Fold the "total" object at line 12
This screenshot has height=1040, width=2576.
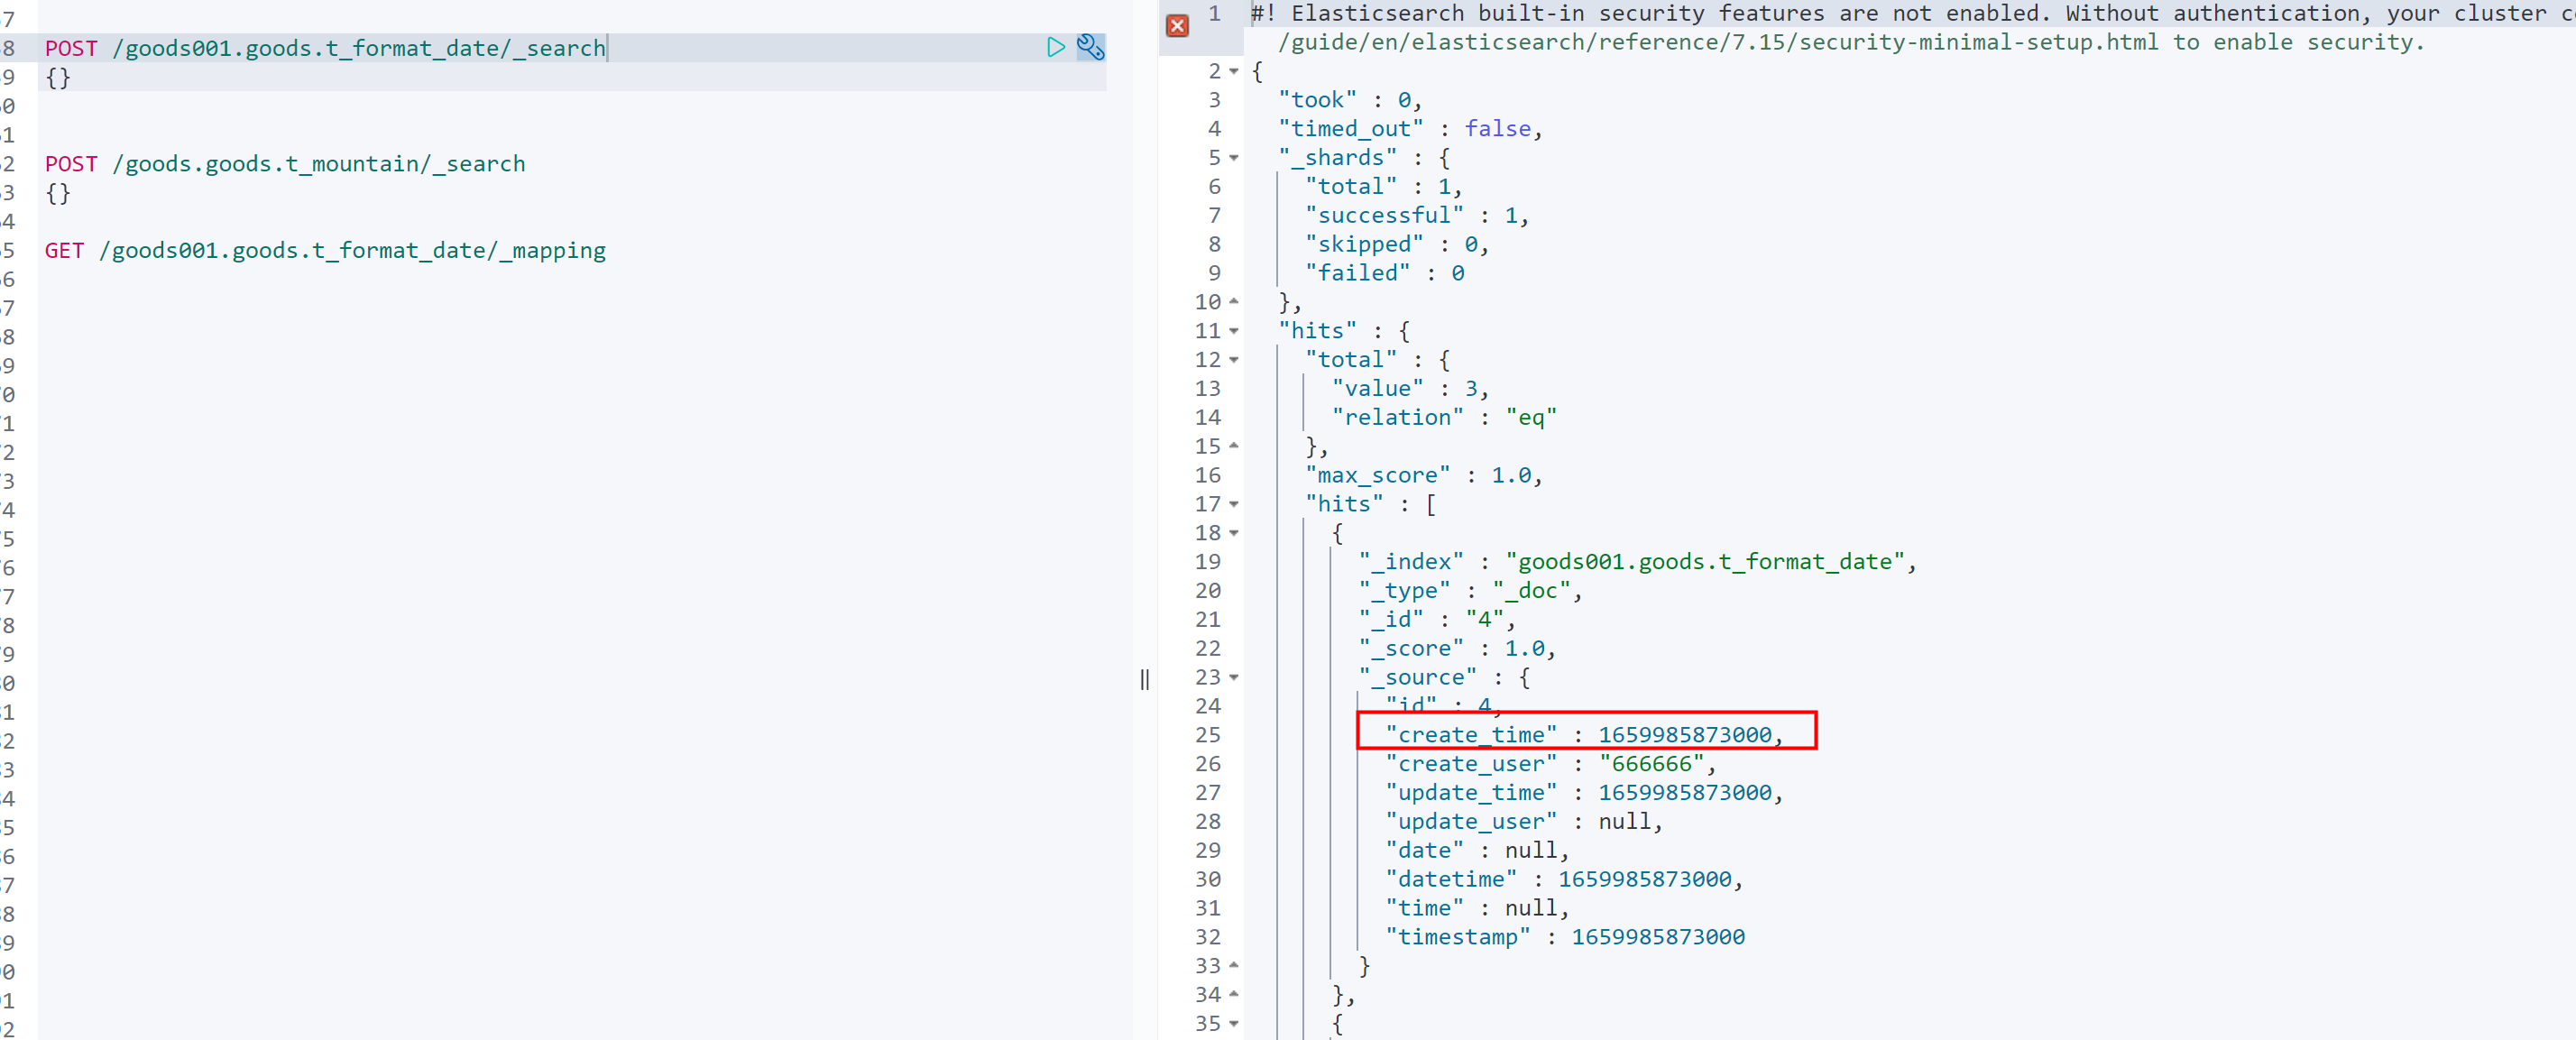point(1234,360)
